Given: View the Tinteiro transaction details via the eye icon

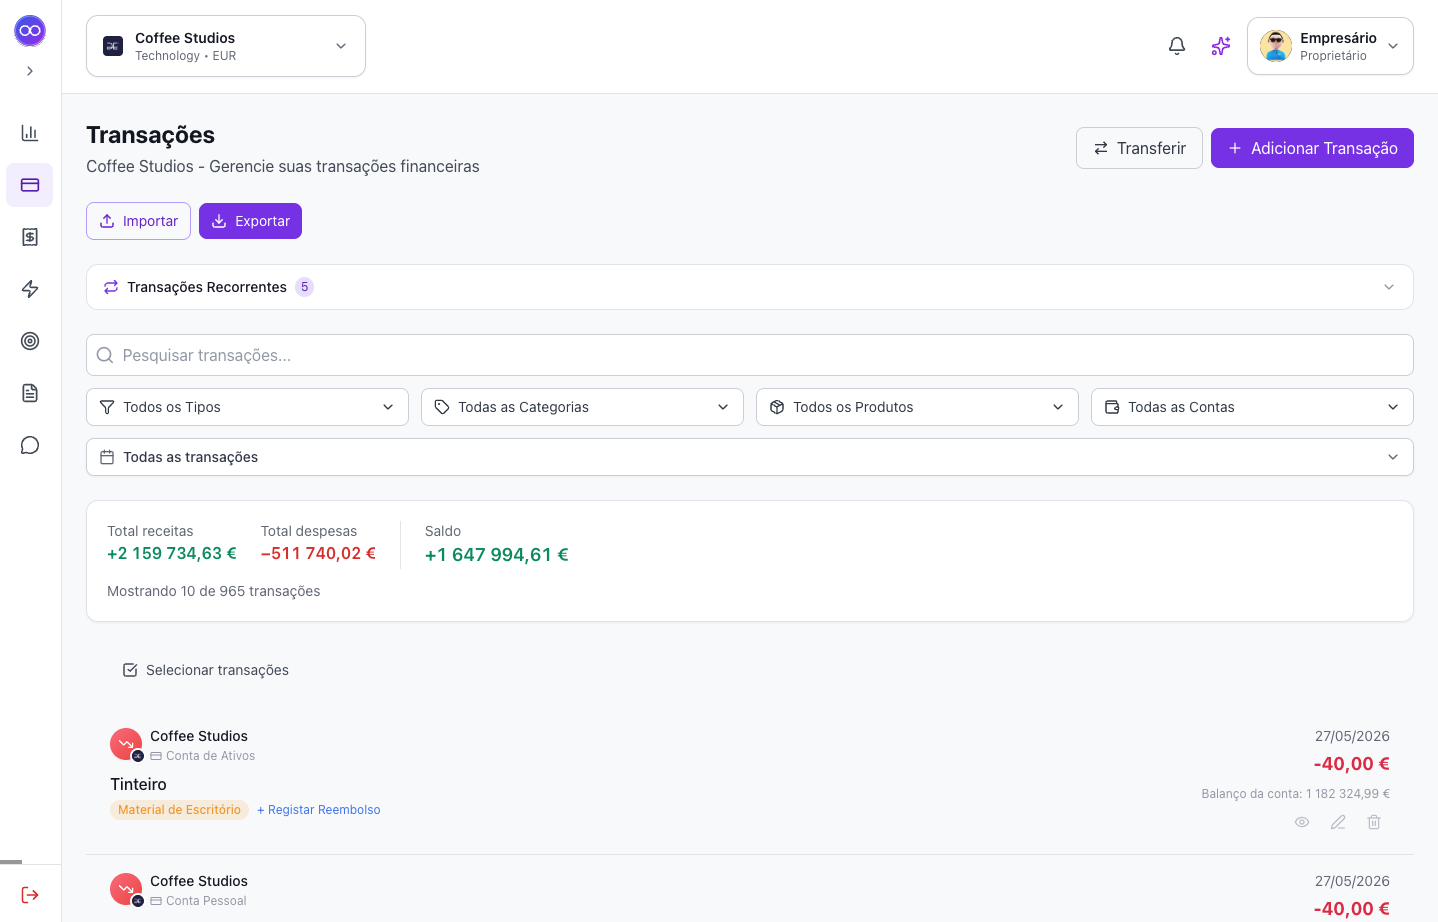Looking at the screenshot, I should click(x=1302, y=822).
